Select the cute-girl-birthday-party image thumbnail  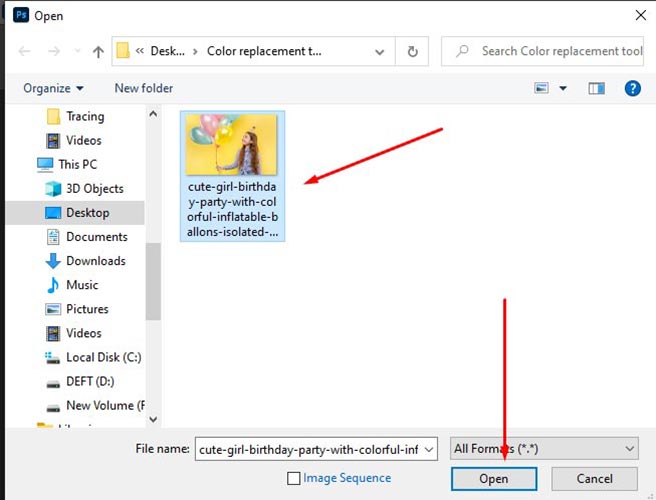[231, 145]
